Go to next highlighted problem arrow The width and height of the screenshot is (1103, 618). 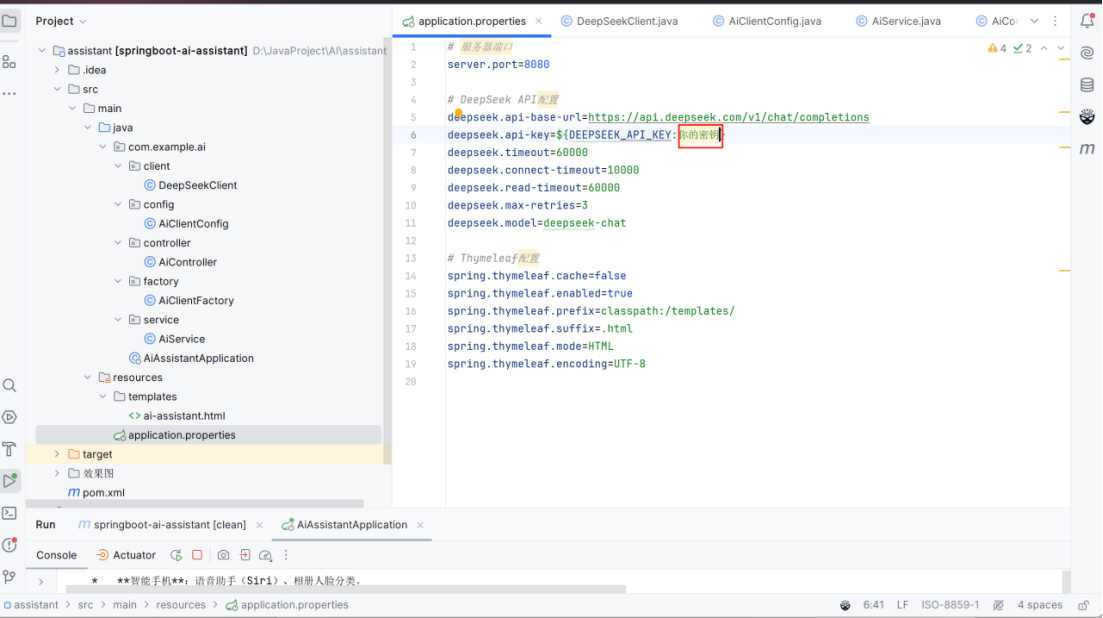(x=1061, y=49)
